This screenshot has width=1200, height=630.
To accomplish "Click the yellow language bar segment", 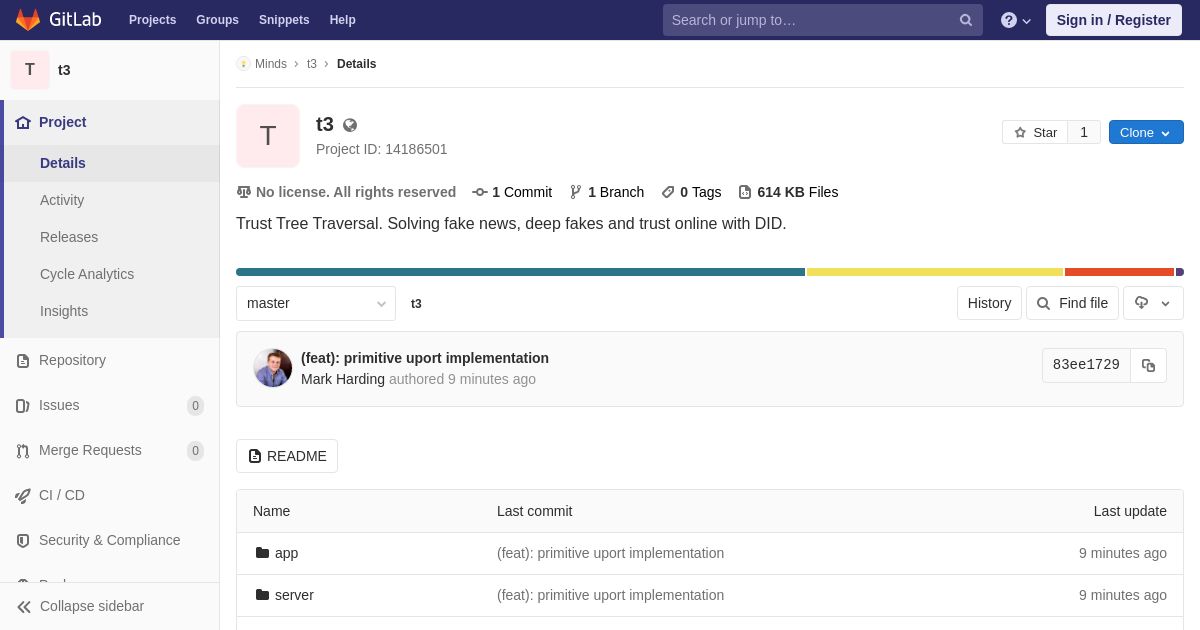I will (935, 272).
